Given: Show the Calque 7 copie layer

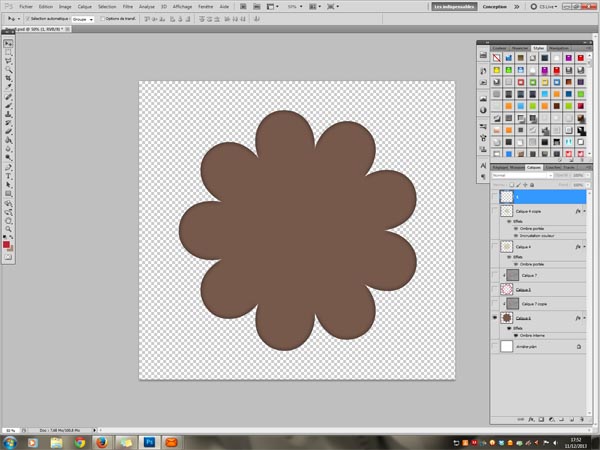Looking at the screenshot, I should coord(495,303).
